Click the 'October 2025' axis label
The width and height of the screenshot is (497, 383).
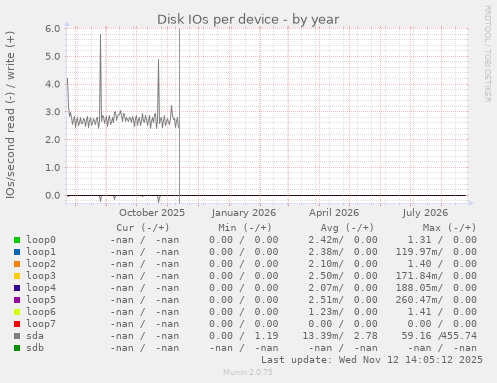point(152,213)
